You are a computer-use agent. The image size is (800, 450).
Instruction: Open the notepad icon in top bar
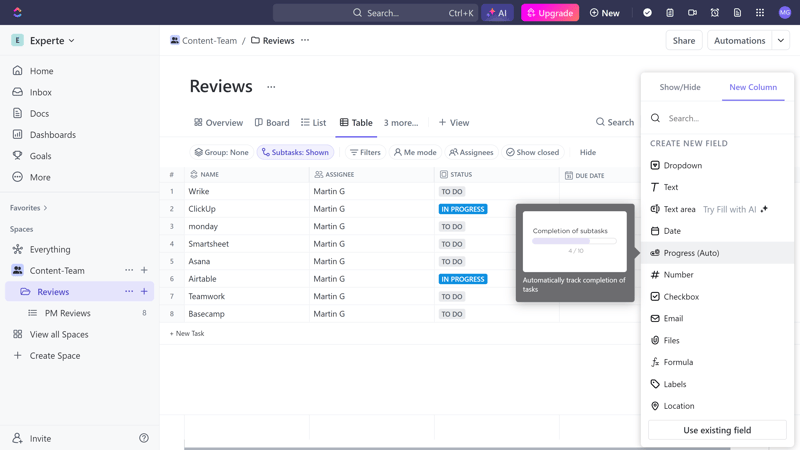[x=670, y=13]
